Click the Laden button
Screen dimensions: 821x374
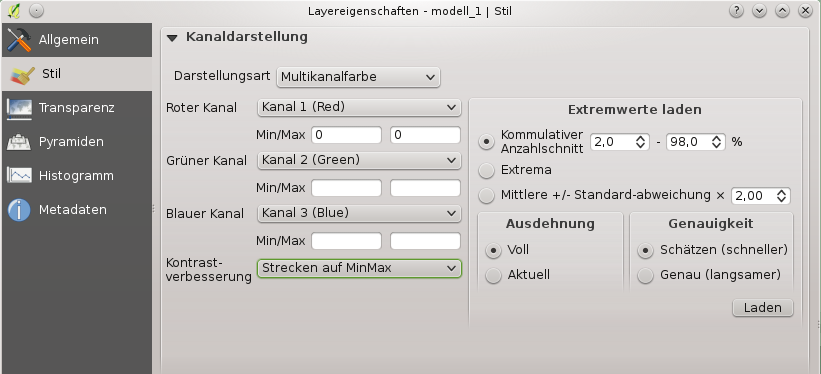pyautogui.click(x=762, y=307)
